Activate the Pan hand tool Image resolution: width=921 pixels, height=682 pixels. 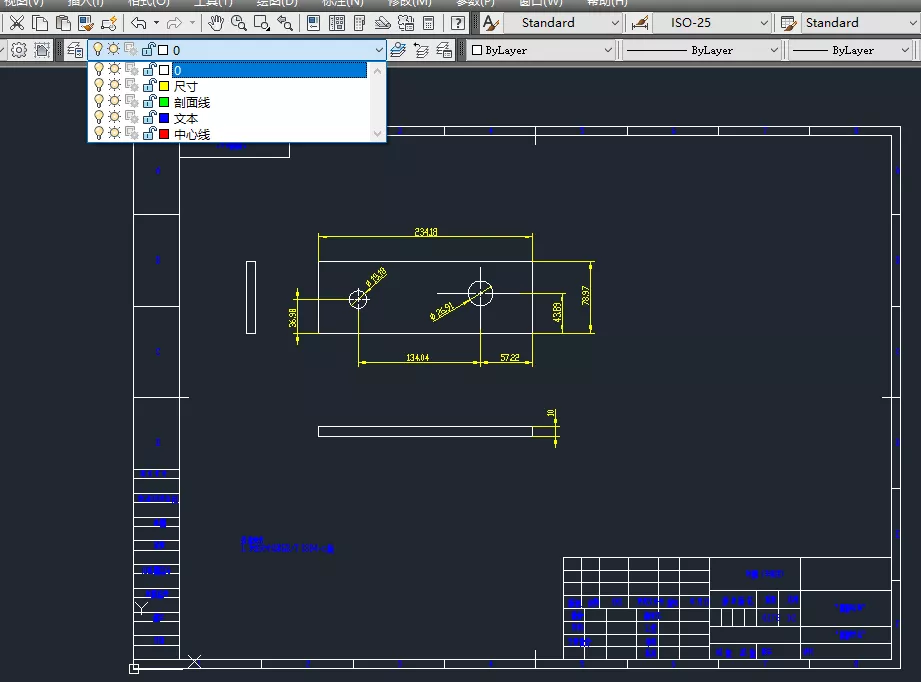(216, 23)
